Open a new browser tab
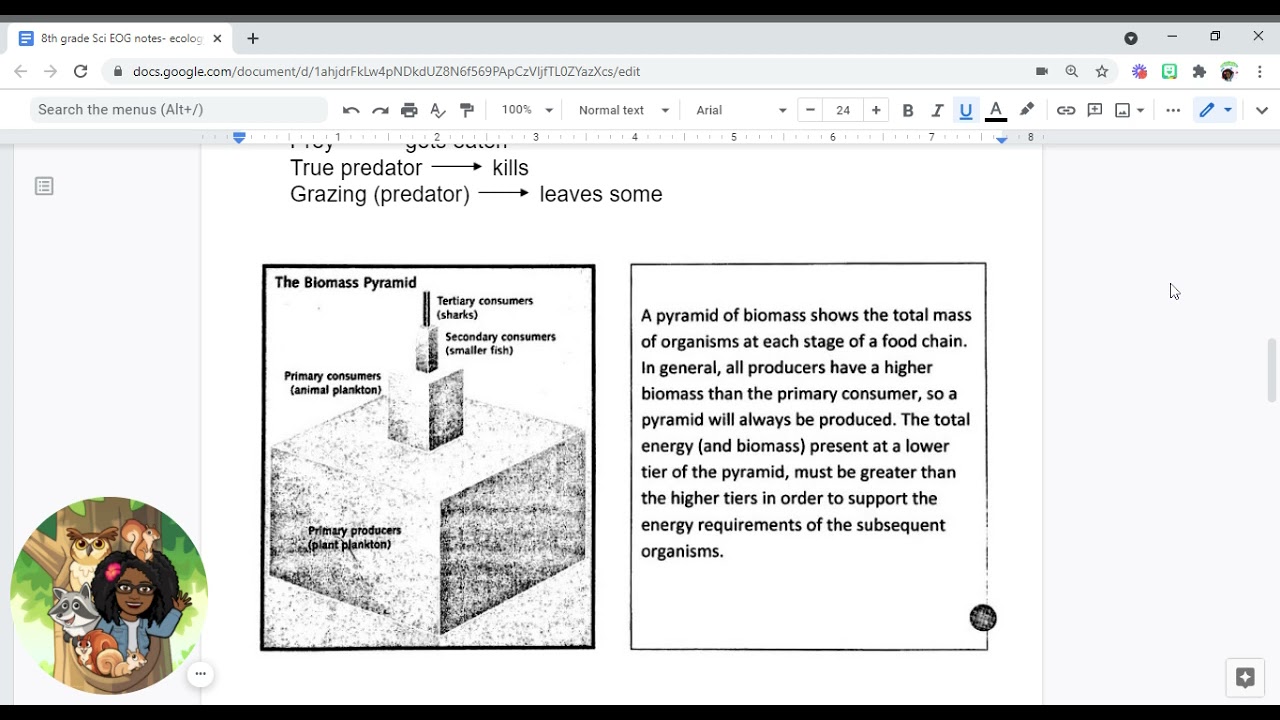This screenshot has height=720, width=1280. (x=253, y=38)
